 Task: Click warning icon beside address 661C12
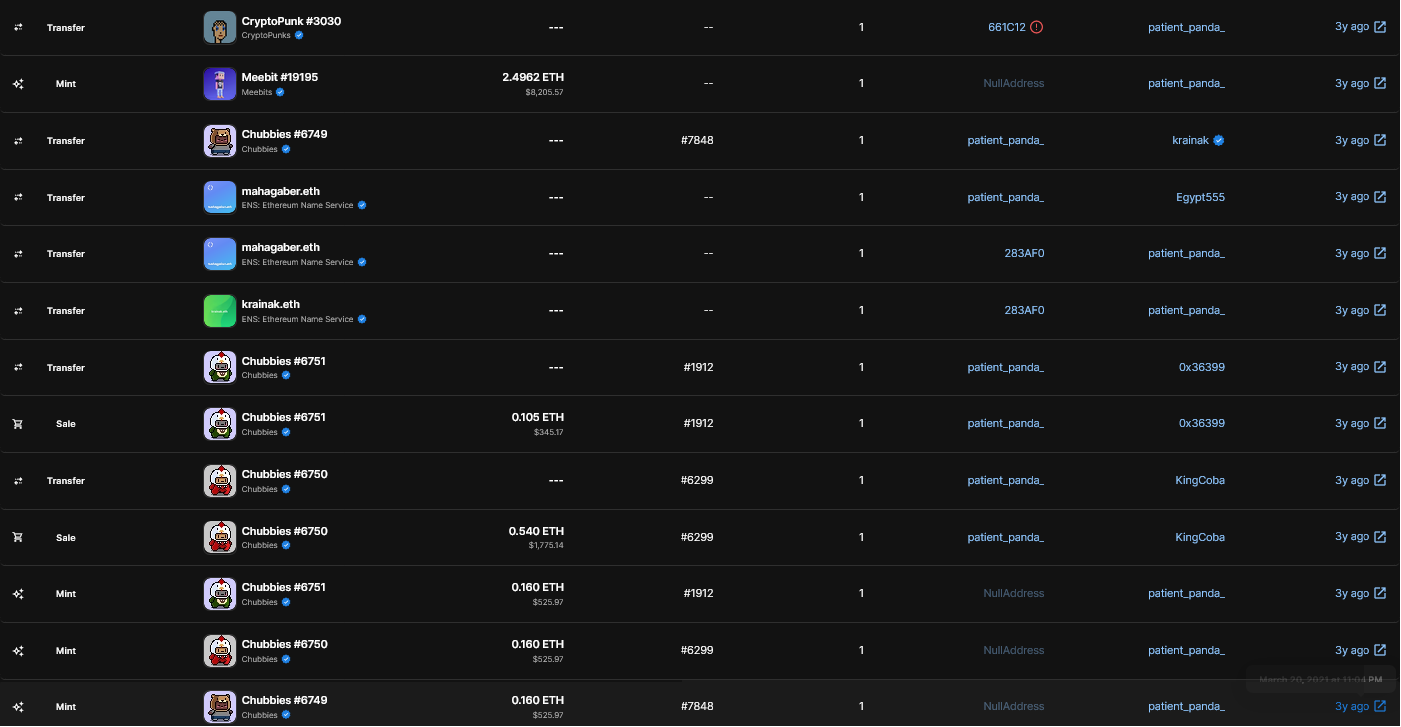click(x=1036, y=27)
